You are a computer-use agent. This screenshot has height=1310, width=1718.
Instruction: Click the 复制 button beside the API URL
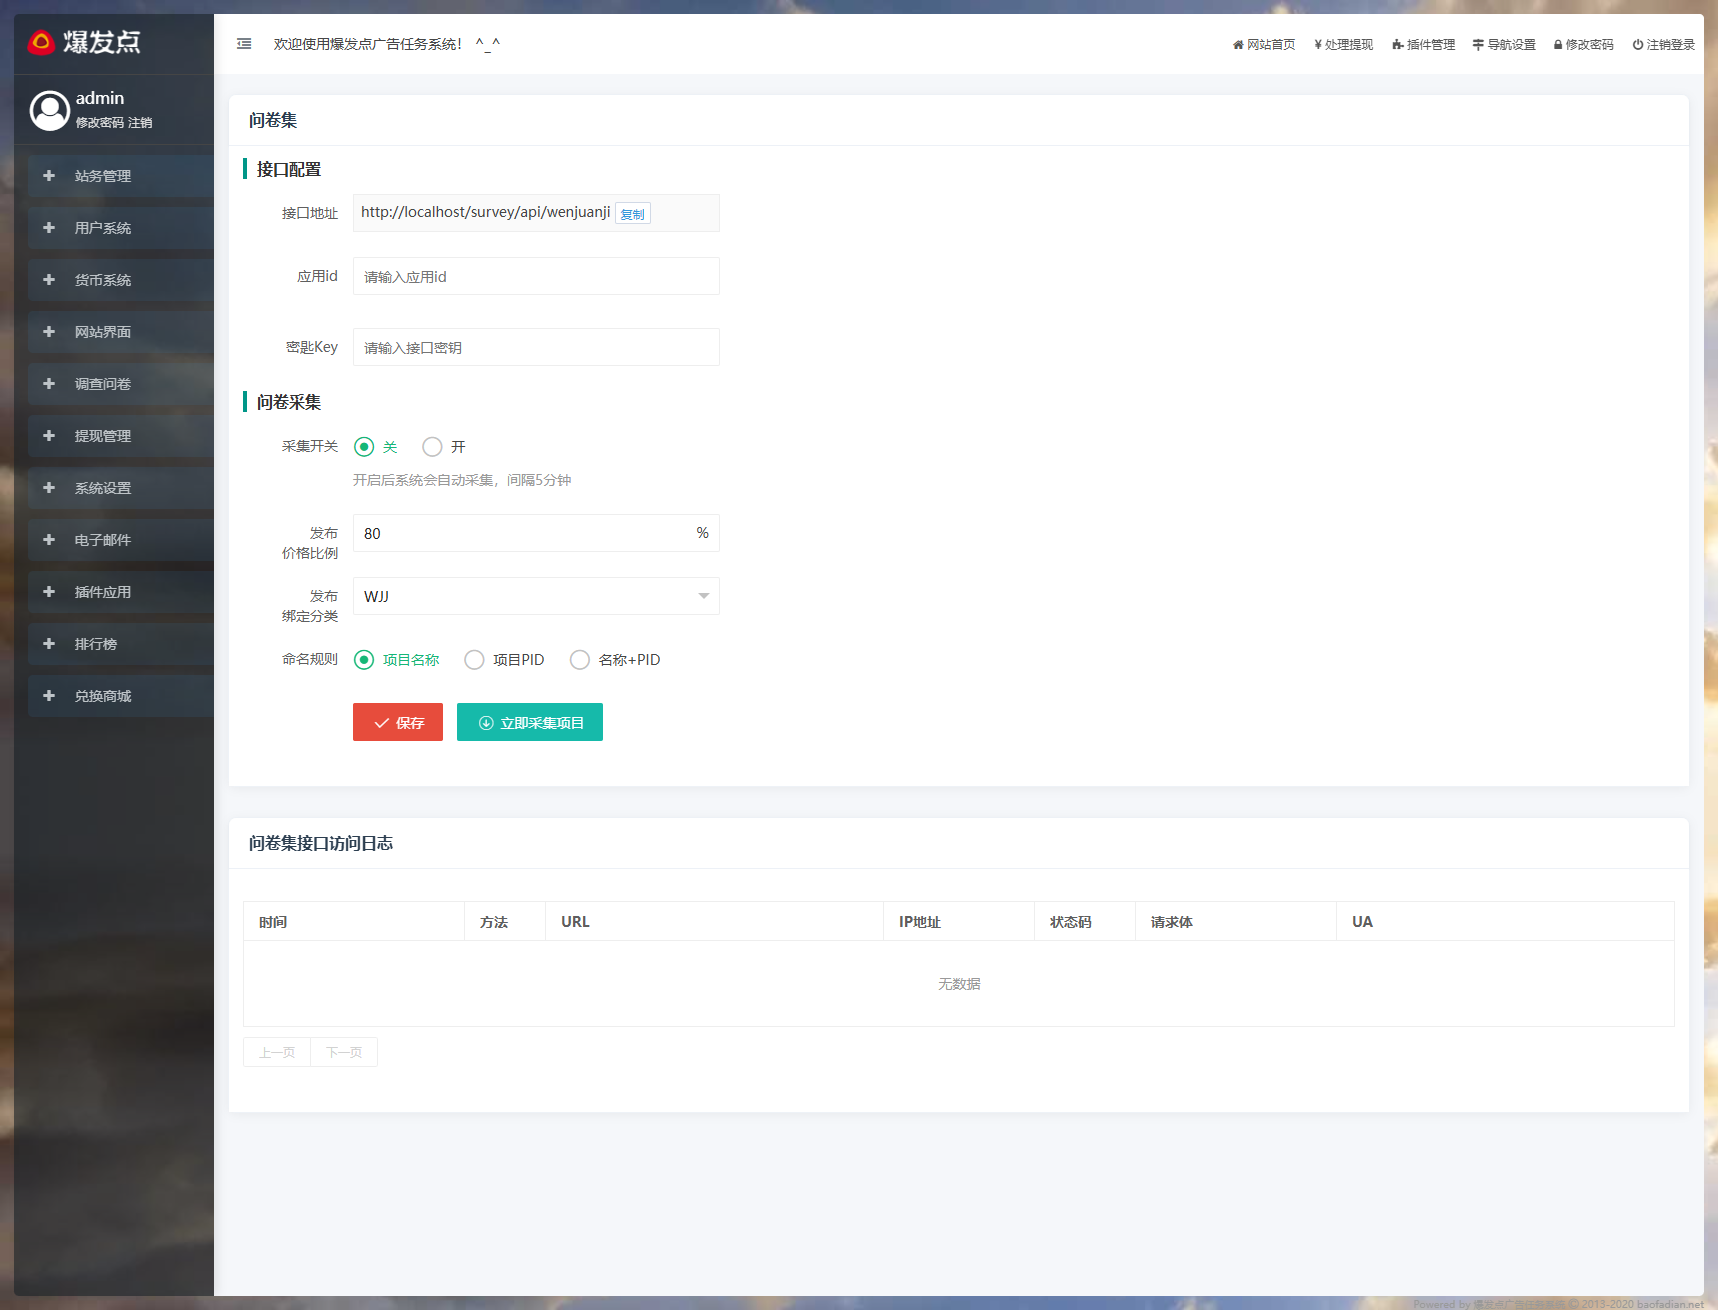point(632,214)
